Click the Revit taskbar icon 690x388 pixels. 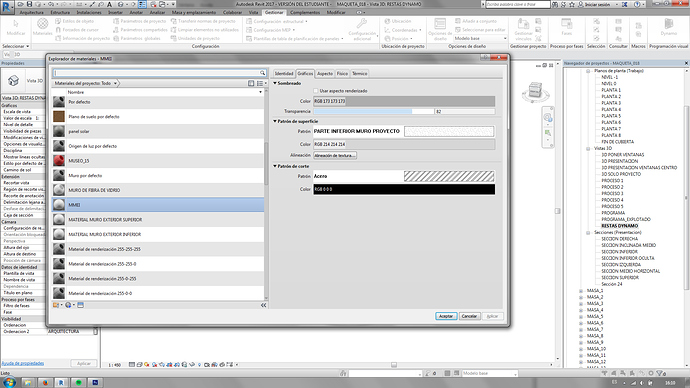point(61,382)
